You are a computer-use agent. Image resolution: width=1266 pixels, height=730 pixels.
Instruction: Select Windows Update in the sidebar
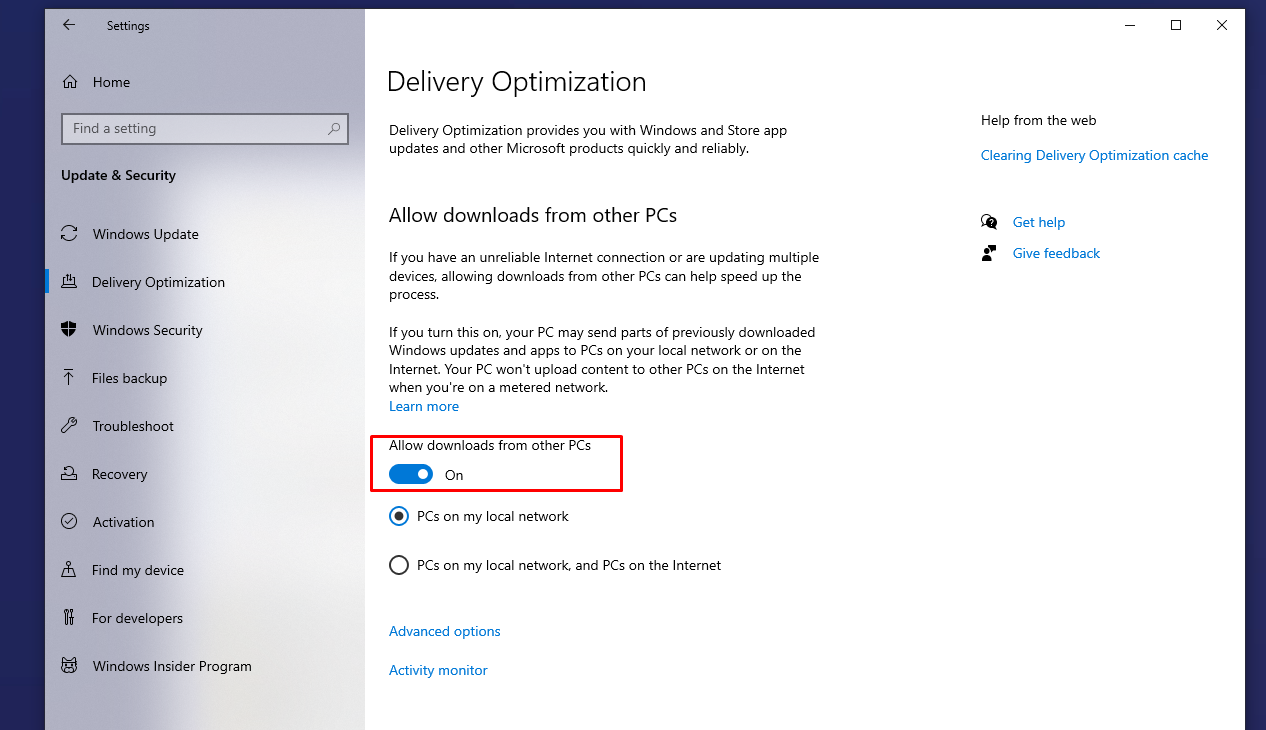tap(144, 233)
